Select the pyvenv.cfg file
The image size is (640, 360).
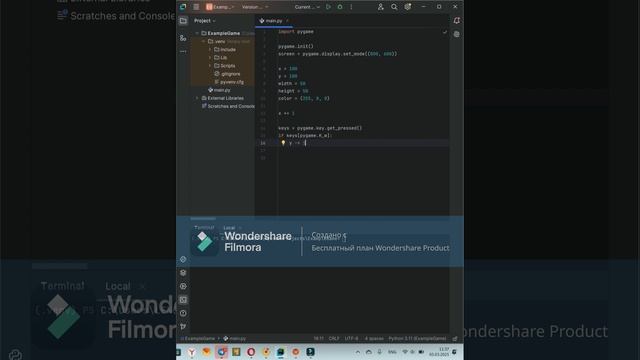point(229,82)
